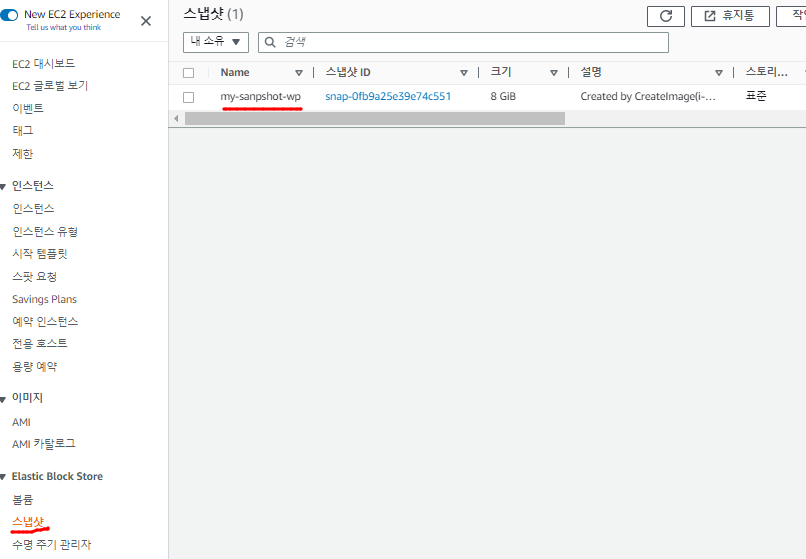806x559 pixels.
Task: Click the horizontal table scrollbar thumb
Action: 375,119
